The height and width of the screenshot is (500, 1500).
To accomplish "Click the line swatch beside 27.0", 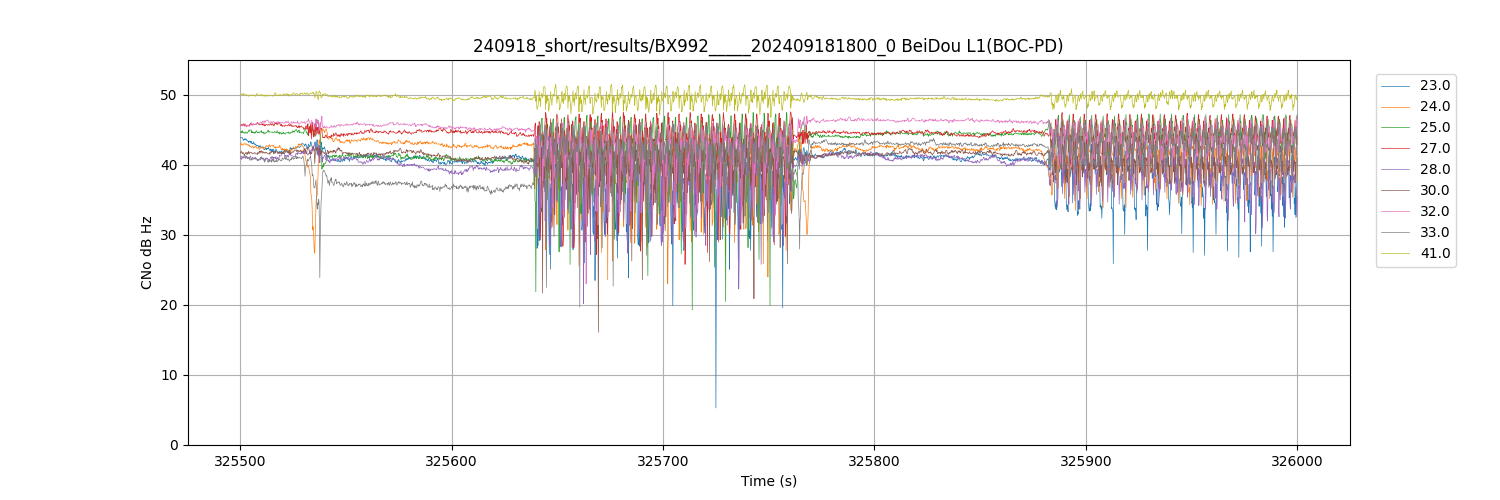I will [x=1397, y=149].
